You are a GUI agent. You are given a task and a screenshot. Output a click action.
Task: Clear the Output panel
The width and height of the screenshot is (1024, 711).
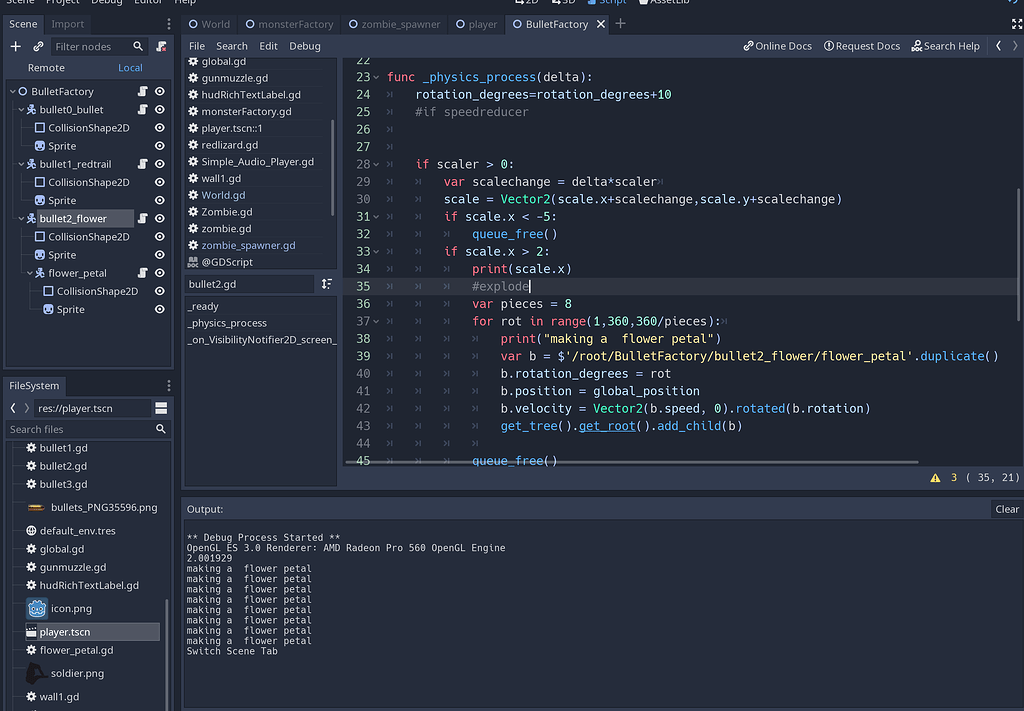pyautogui.click(x=1006, y=509)
